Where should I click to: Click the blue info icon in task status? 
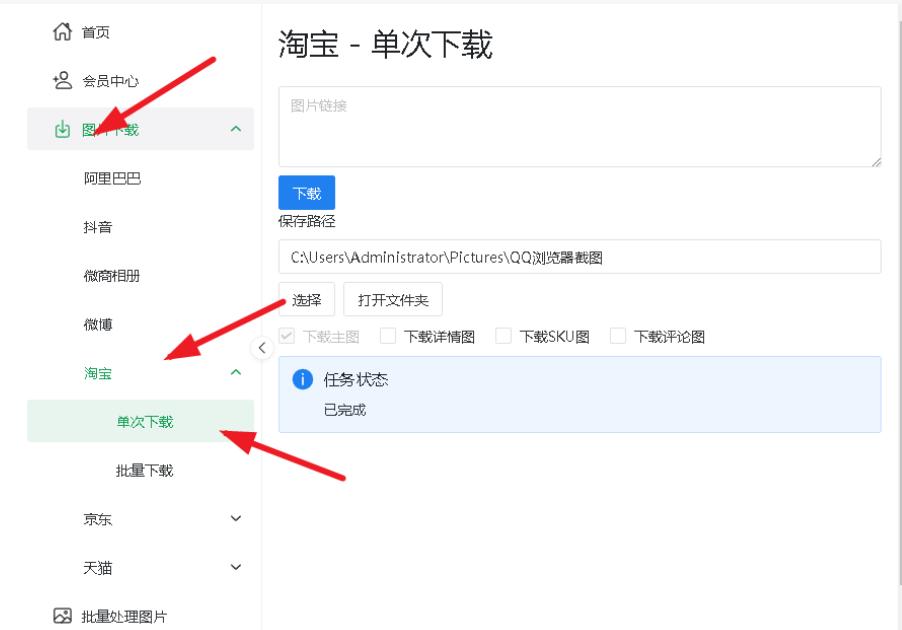(303, 379)
